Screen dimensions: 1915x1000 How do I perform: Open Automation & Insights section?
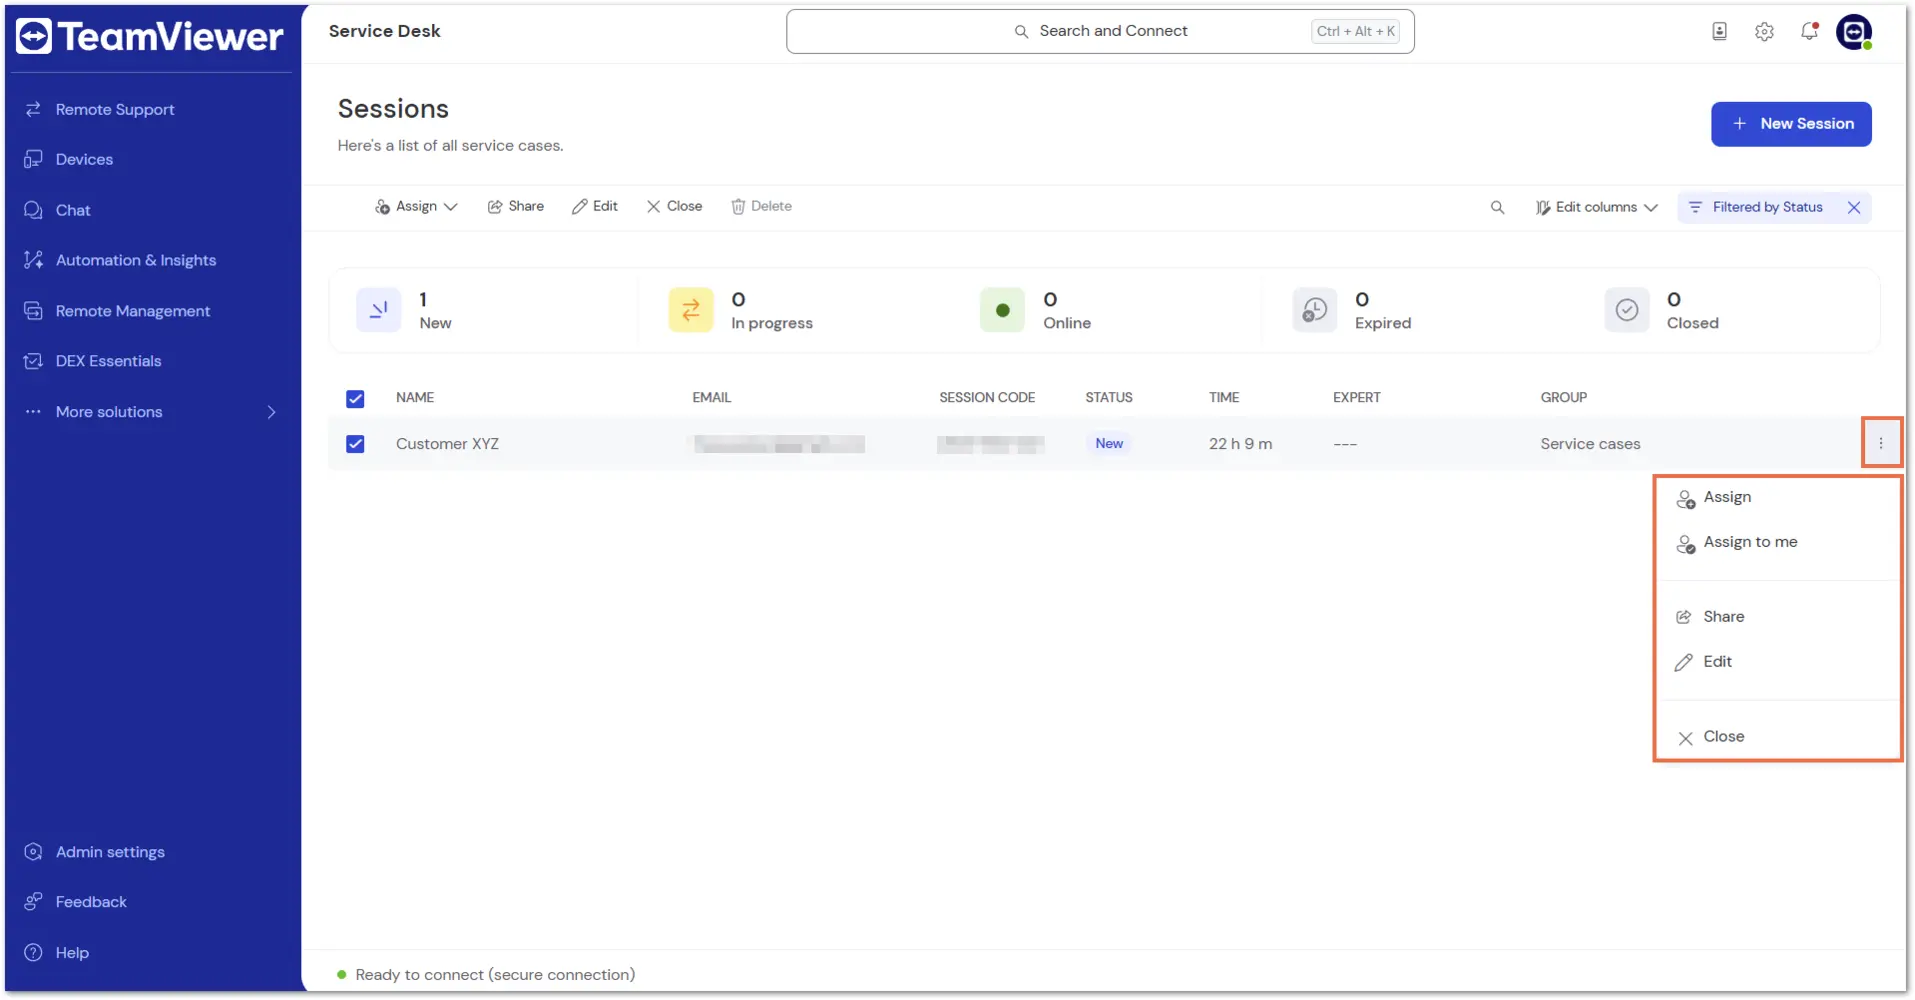pos(135,260)
